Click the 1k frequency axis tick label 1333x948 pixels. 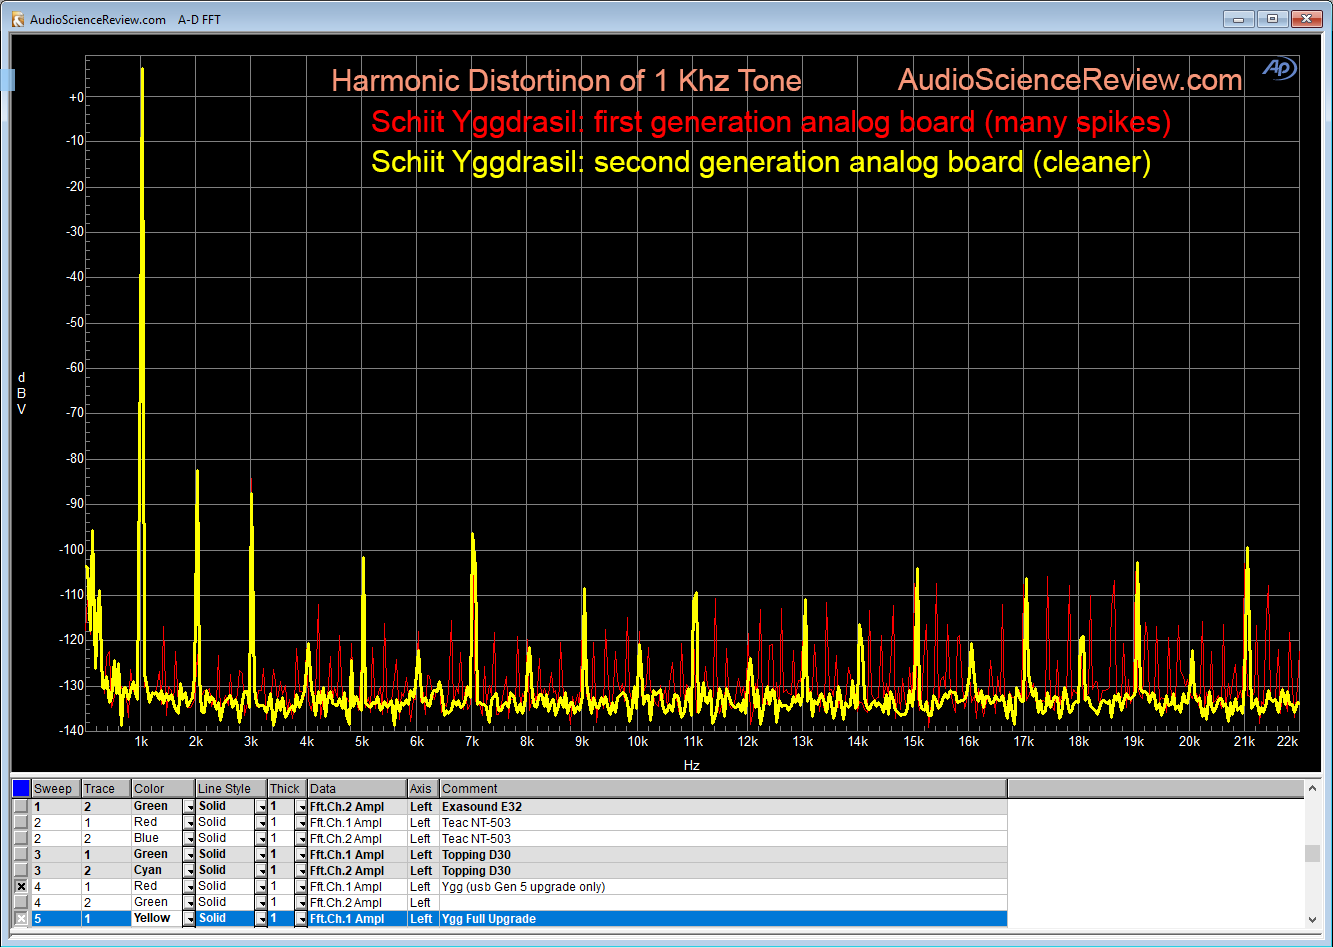pos(141,742)
